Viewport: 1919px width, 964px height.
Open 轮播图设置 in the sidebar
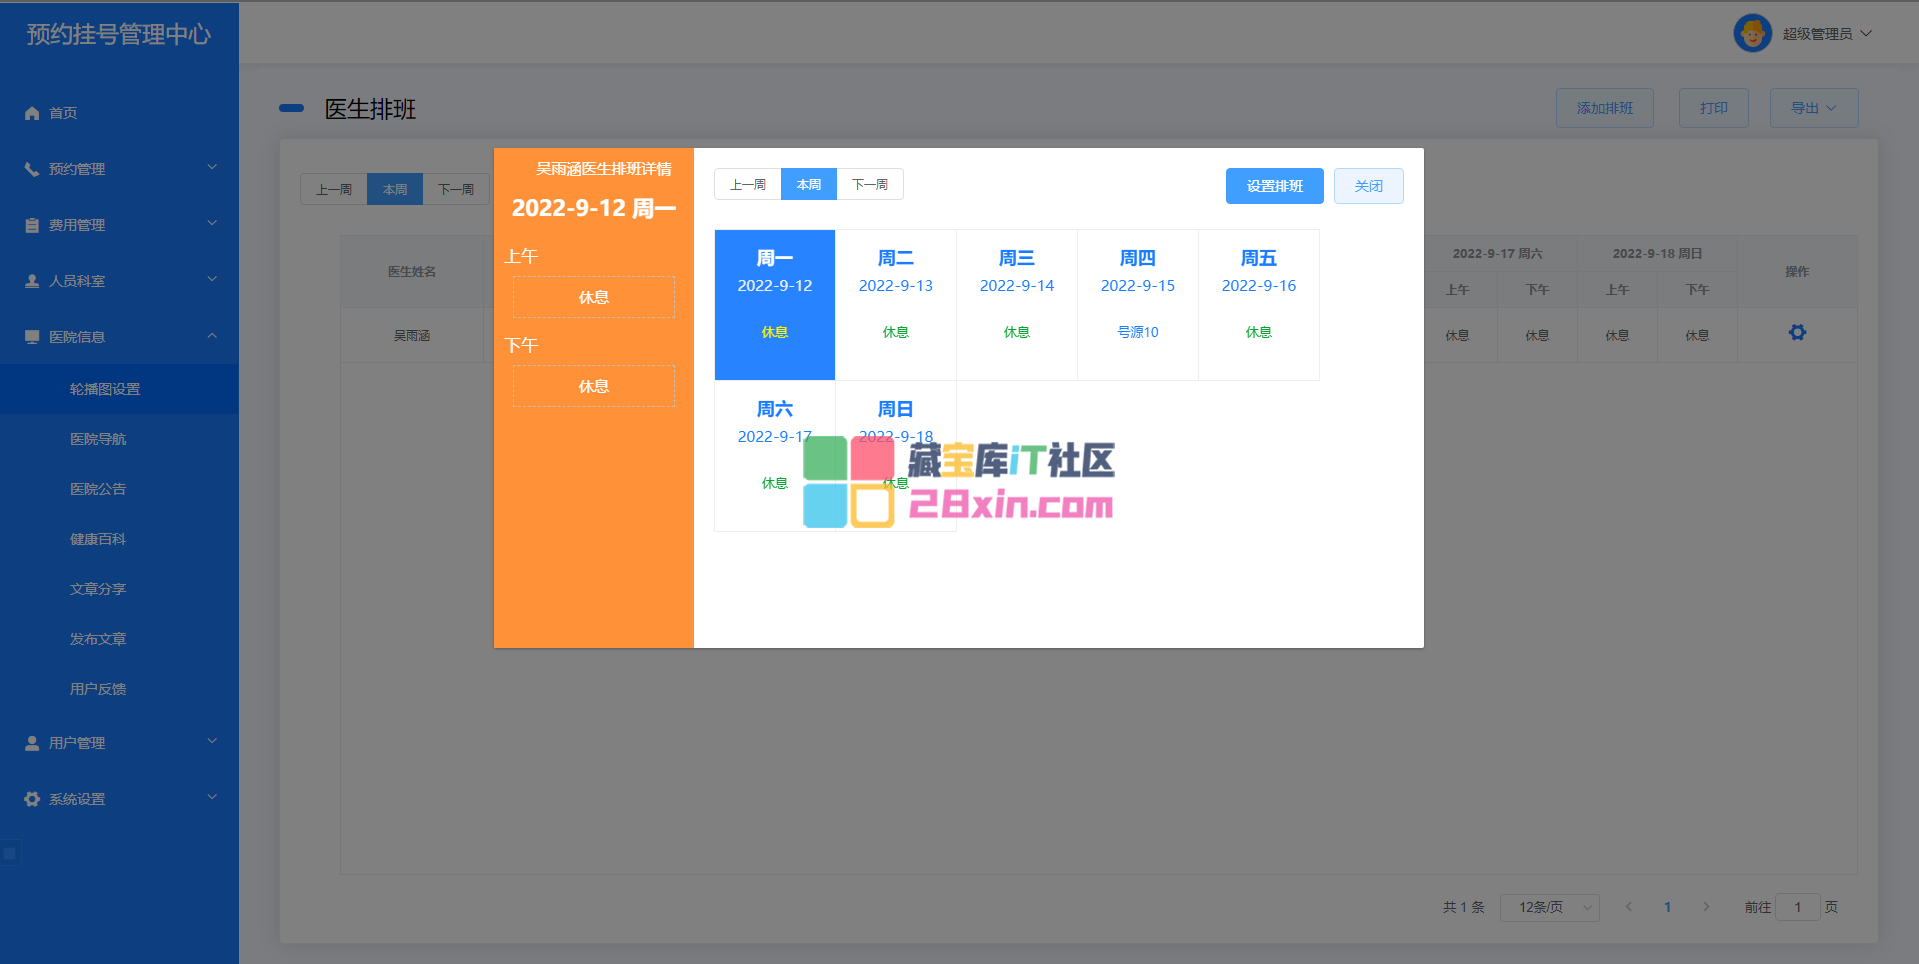119,389
